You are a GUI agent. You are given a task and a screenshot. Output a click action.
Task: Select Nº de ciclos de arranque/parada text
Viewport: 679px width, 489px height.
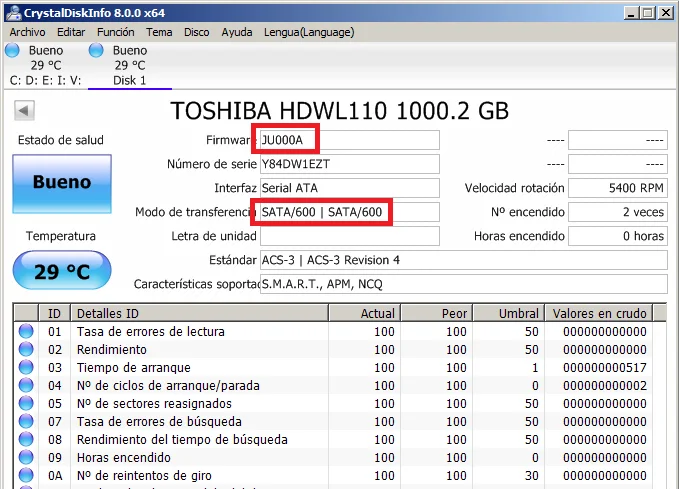(x=168, y=385)
